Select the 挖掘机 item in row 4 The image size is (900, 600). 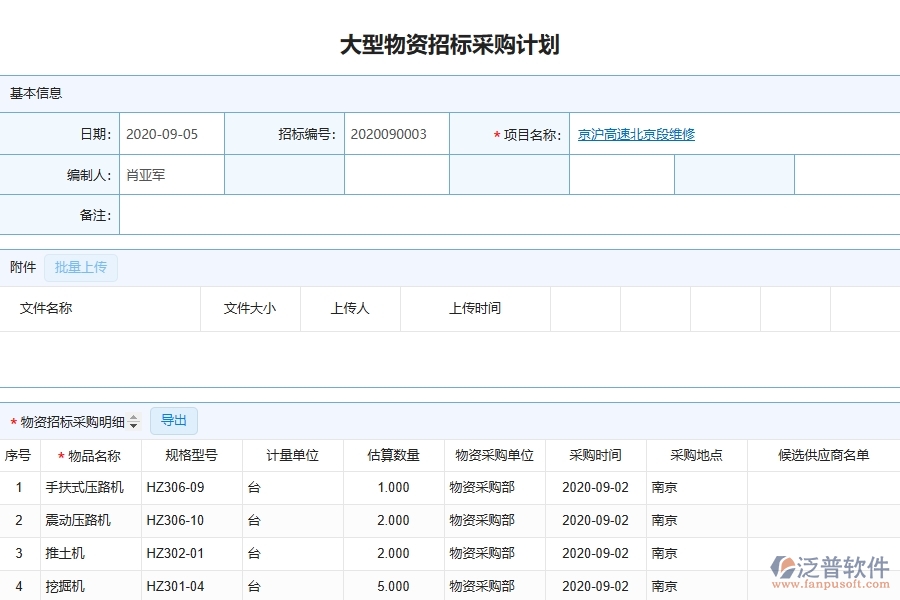tap(65, 585)
